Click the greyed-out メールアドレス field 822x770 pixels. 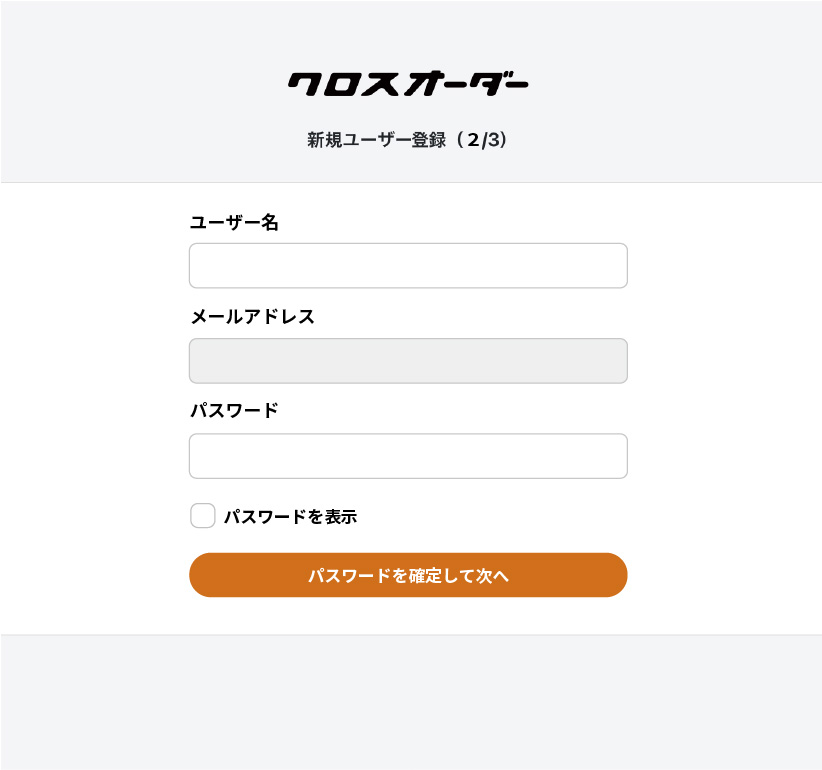(x=408, y=361)
